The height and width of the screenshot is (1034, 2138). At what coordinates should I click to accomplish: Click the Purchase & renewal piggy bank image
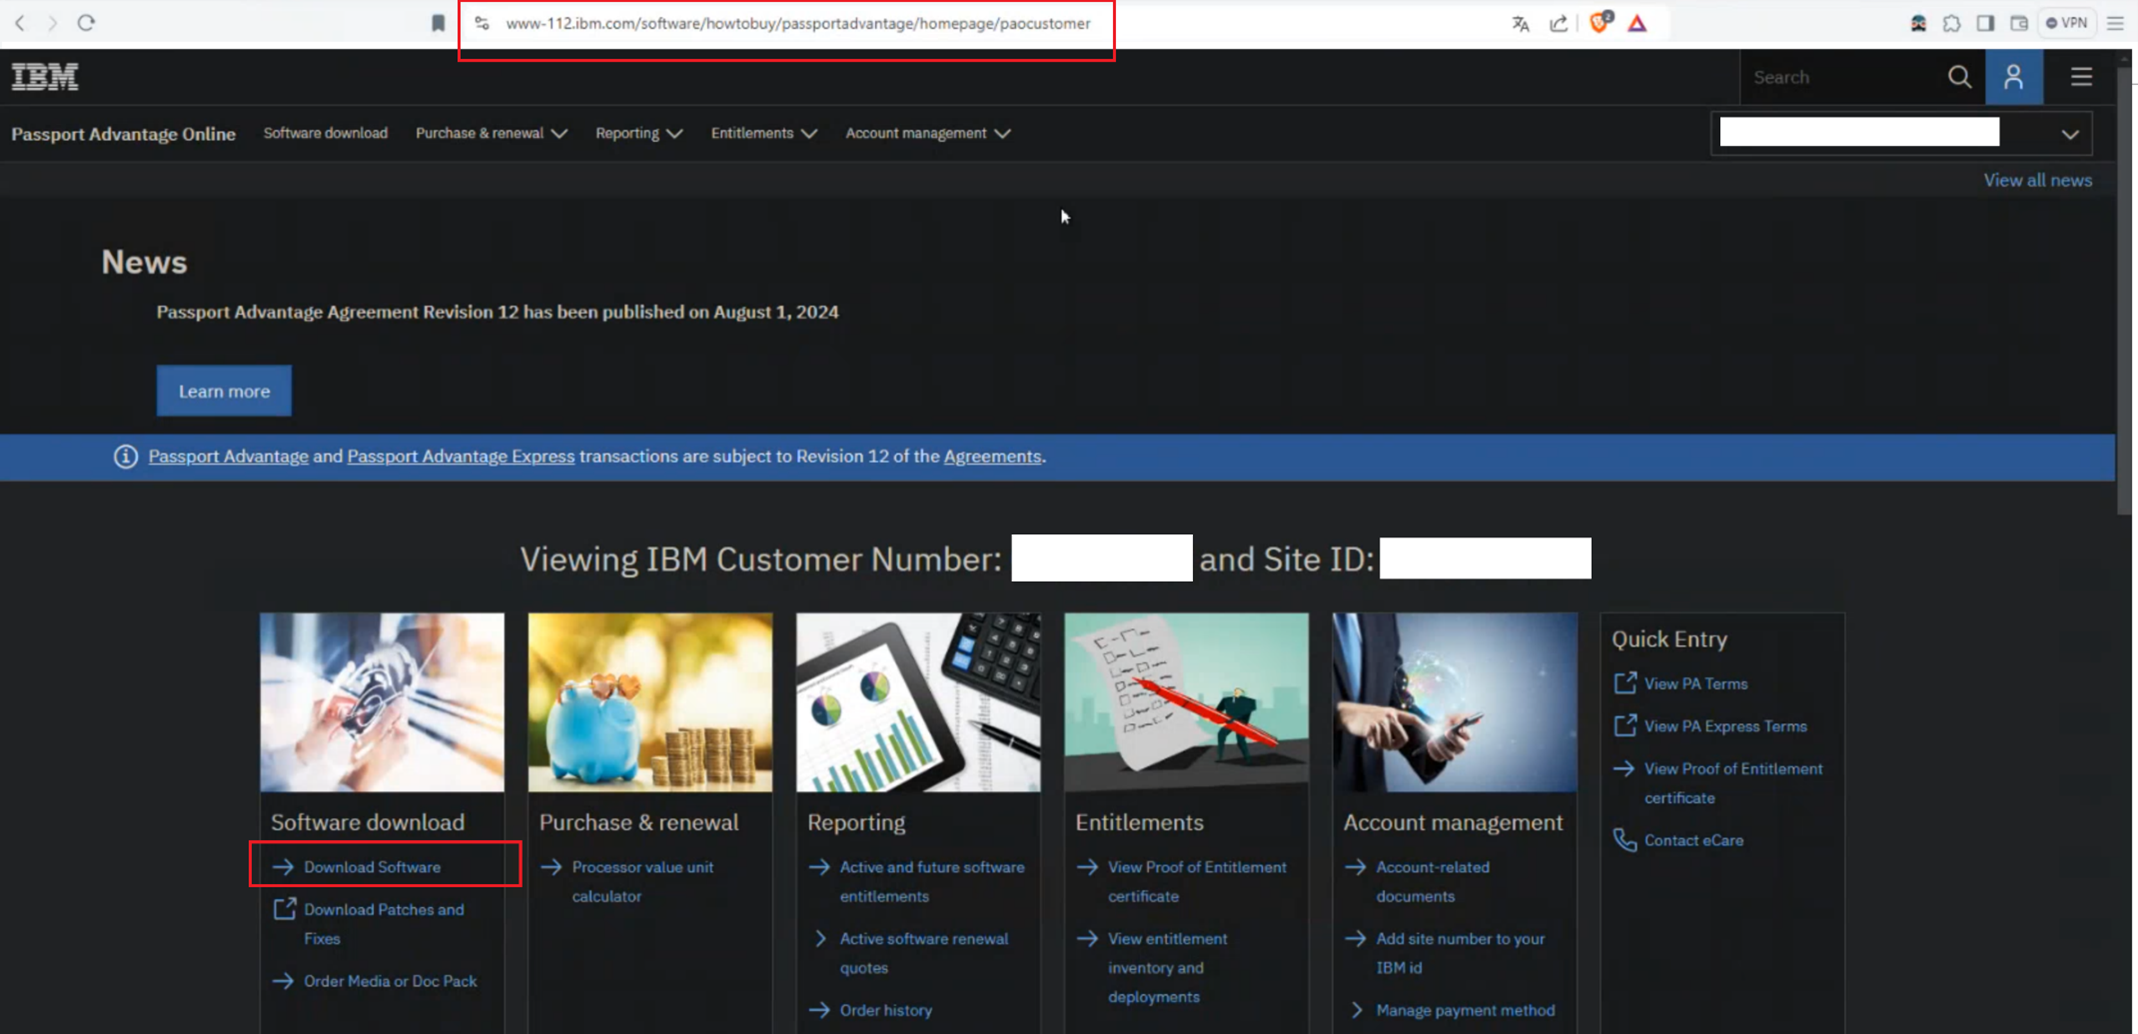point(650,702)
